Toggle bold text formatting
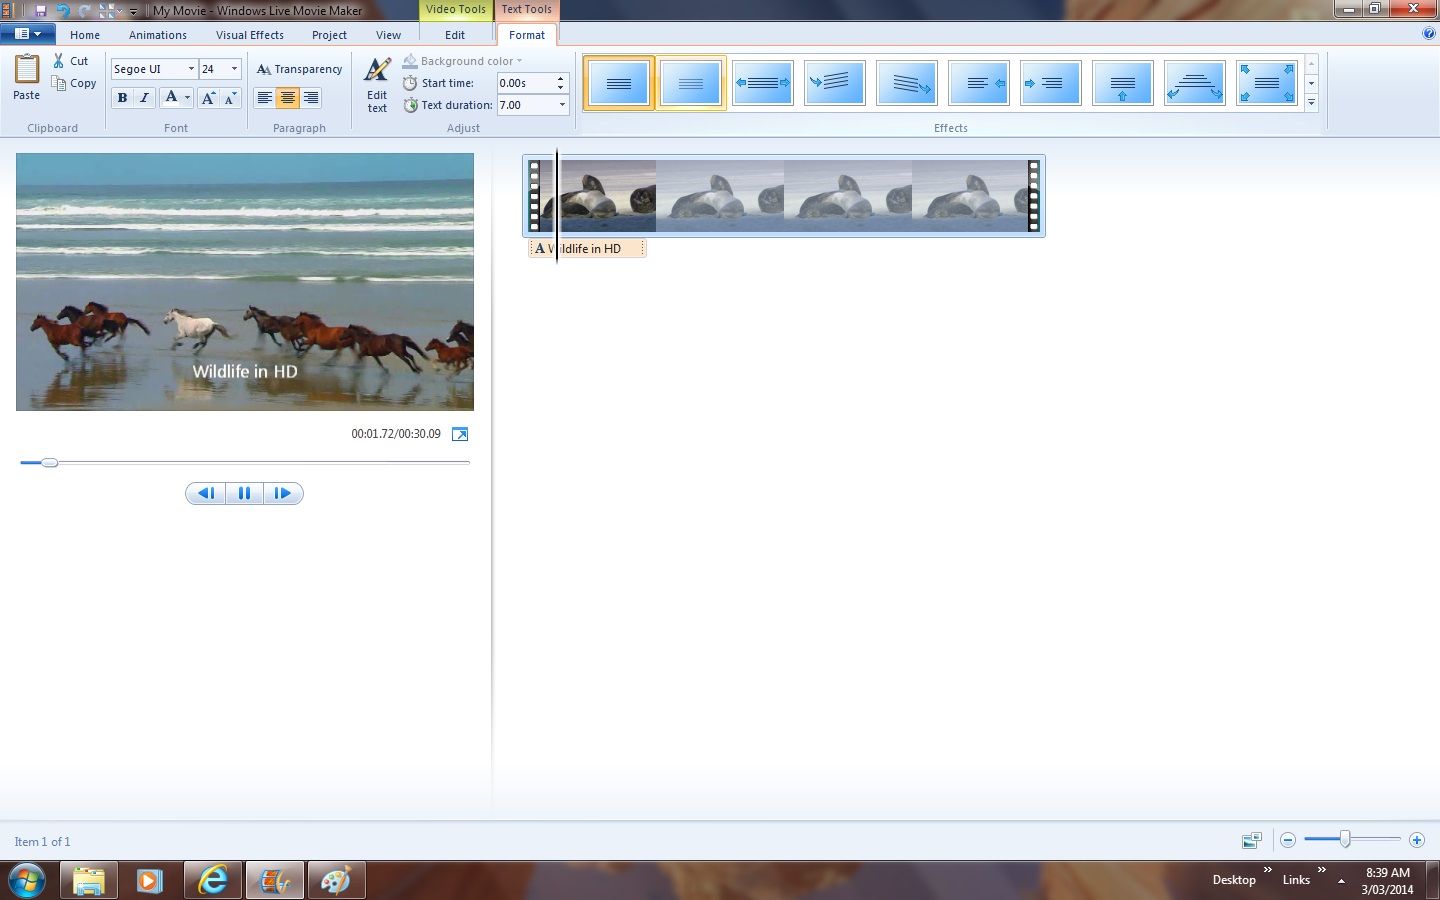Image resolution: width=1440 pixels, height=900 pixels. coord(122,98)
